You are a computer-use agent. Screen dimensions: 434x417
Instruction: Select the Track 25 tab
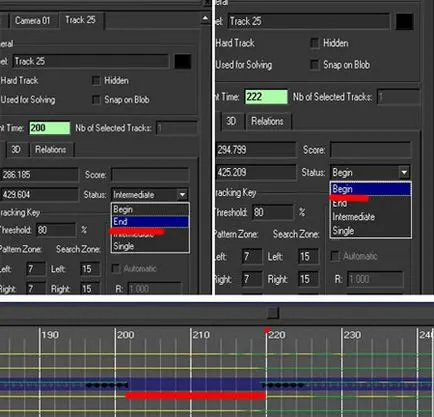(81, 20)
